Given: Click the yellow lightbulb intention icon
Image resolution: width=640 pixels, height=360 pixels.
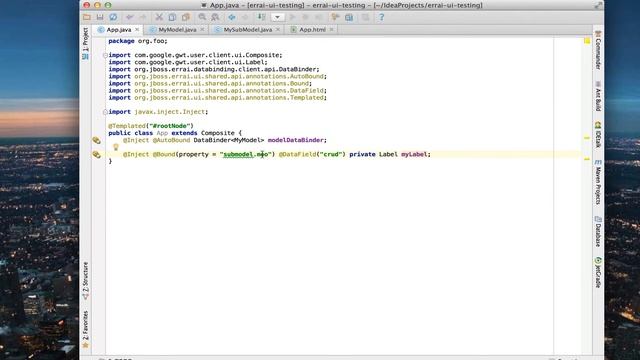Looking at the screenshot, I should tap(116, 147).
